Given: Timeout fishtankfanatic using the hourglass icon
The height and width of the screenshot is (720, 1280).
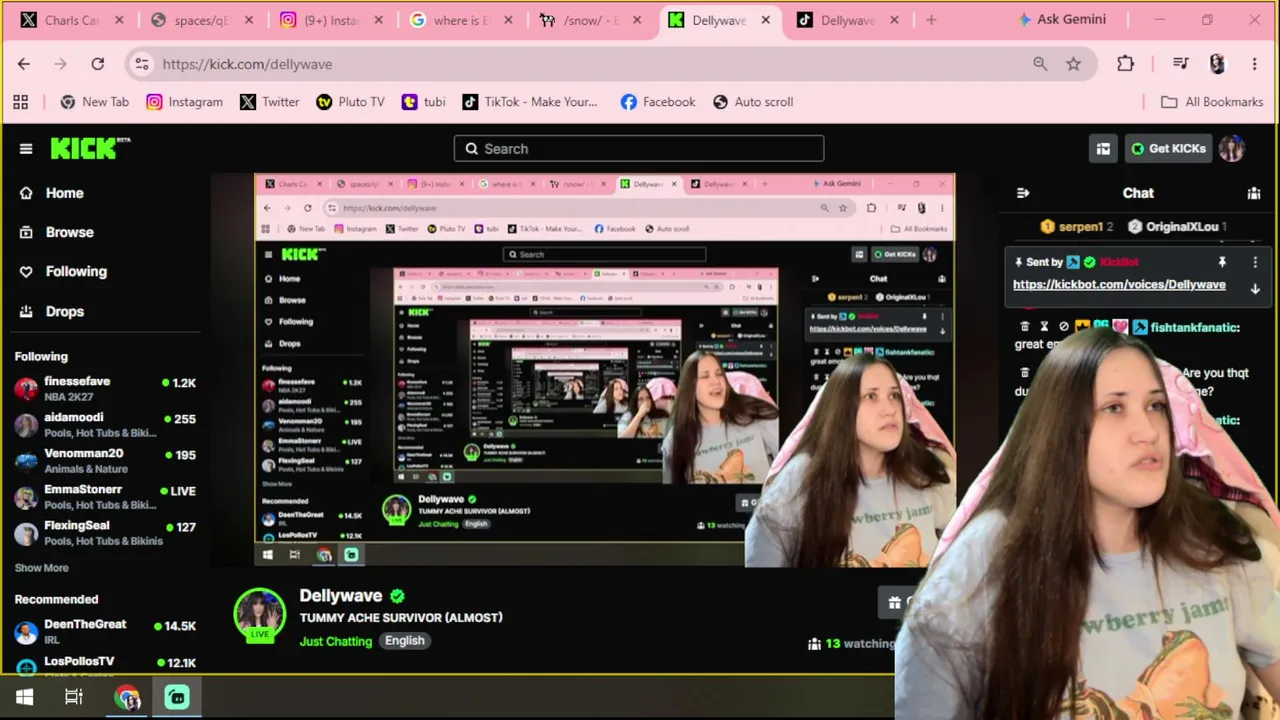Looking at the screenshot, I should (1044, 327).
